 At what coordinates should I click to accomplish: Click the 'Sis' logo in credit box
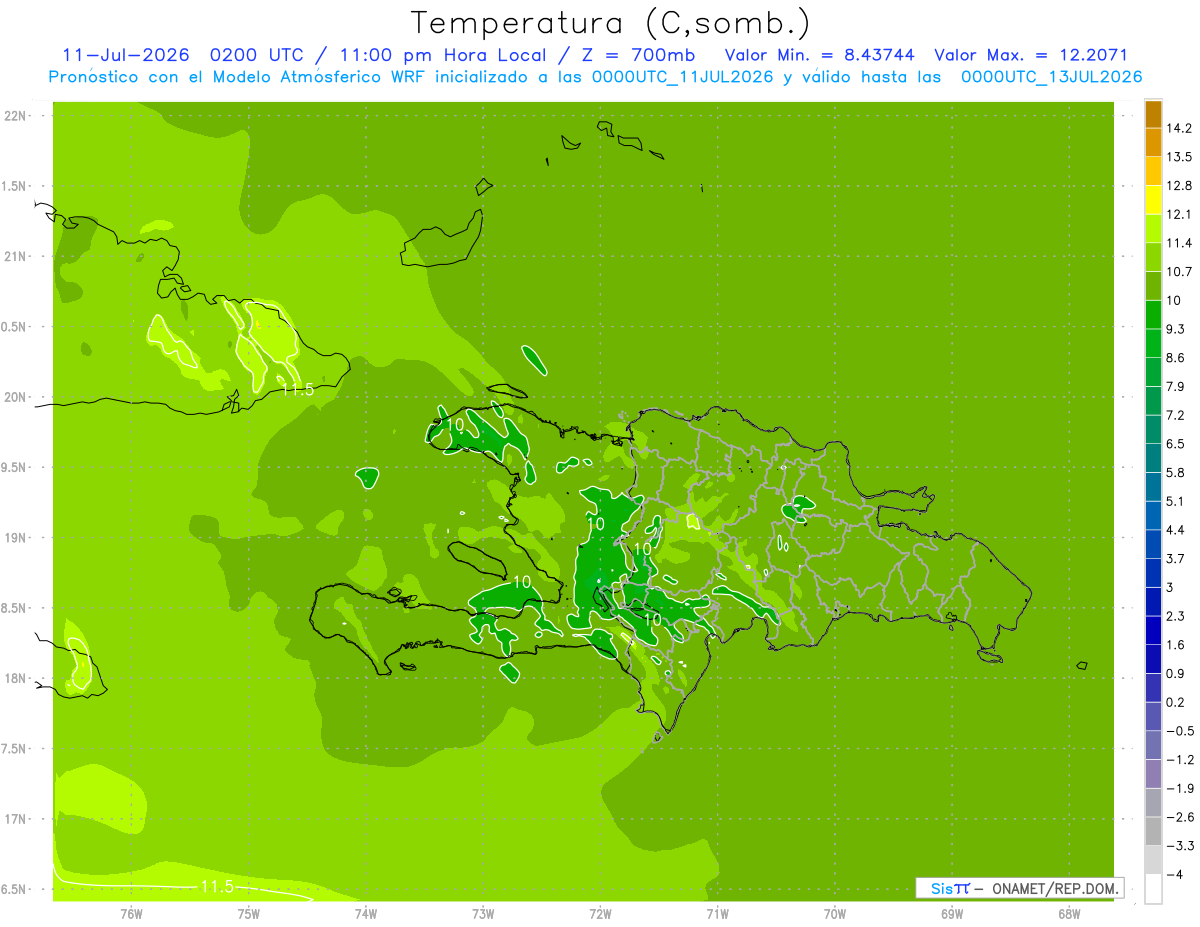tap(942, 888)
